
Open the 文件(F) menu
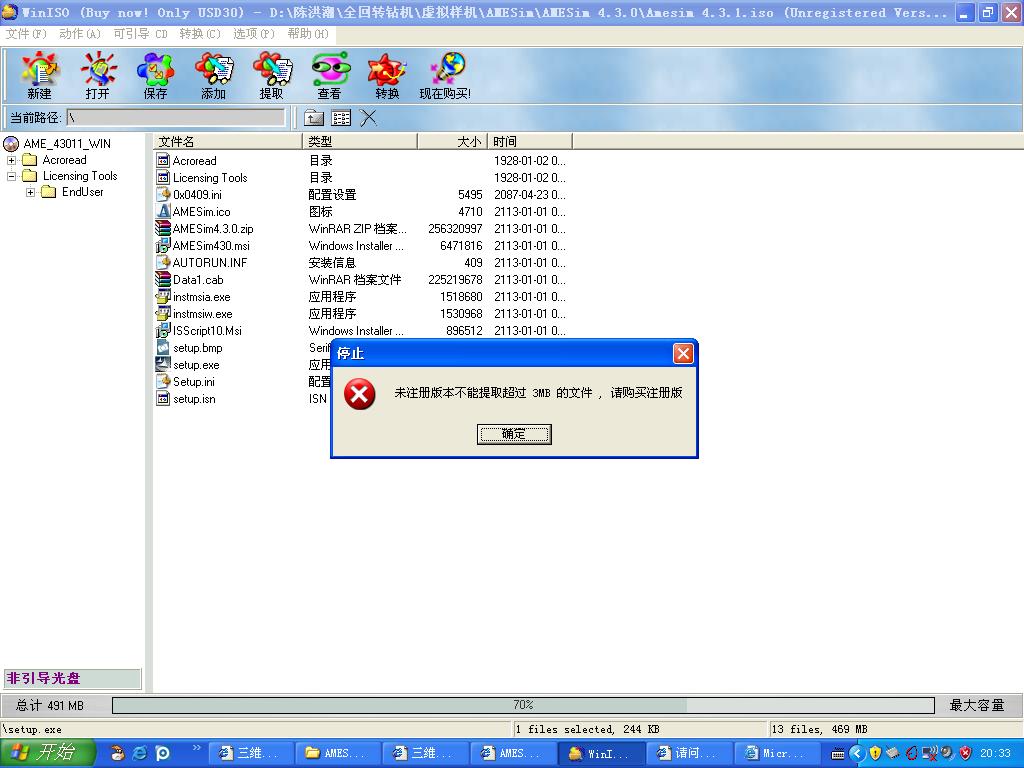[26, 34]
